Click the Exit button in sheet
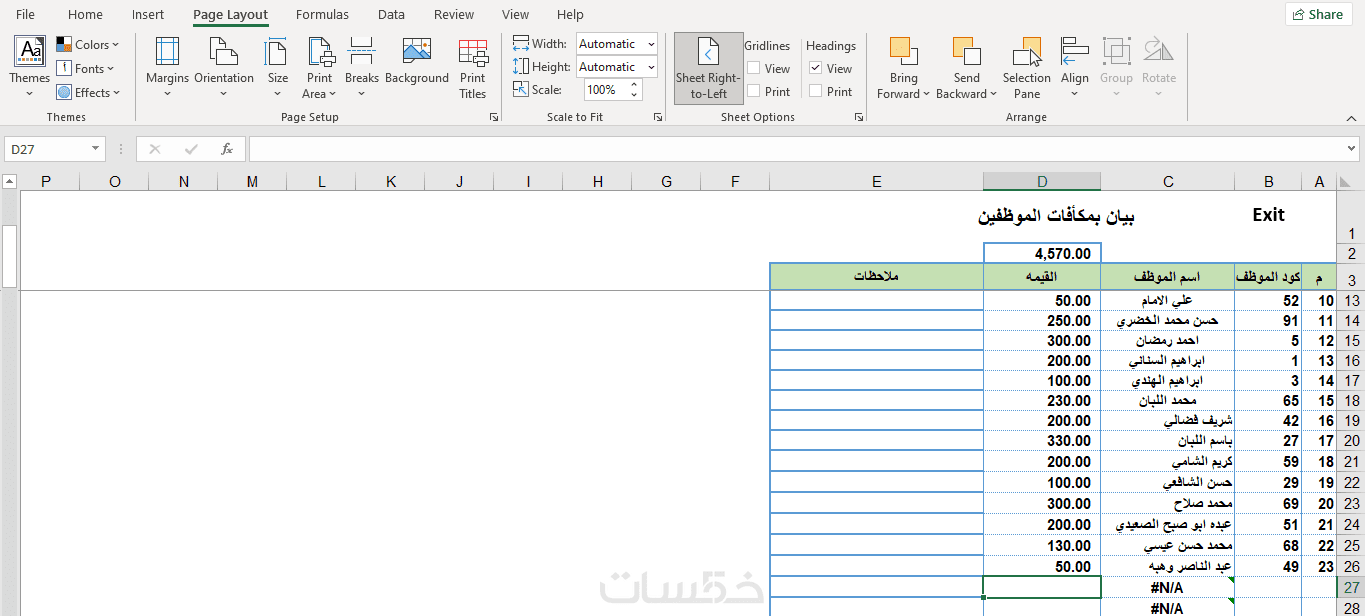Screen dimensions: 1365x616 (x=1268, y=215)
